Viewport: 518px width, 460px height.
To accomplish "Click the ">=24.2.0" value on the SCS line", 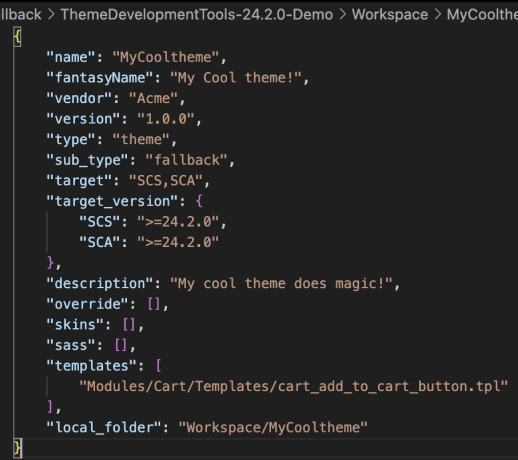I will point(178,222).
